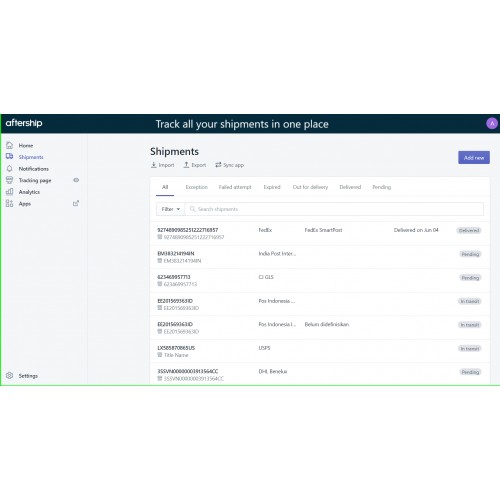This screenshot has width=500, height=500.
Task: Open the Apps external link icon
Action: point(76,203)
